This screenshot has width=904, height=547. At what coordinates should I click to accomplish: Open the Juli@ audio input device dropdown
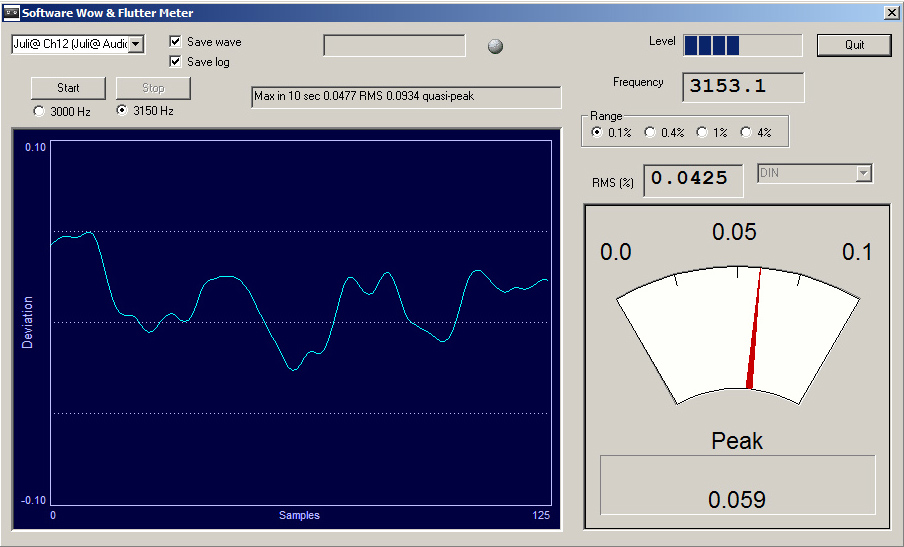click(136, 44)
